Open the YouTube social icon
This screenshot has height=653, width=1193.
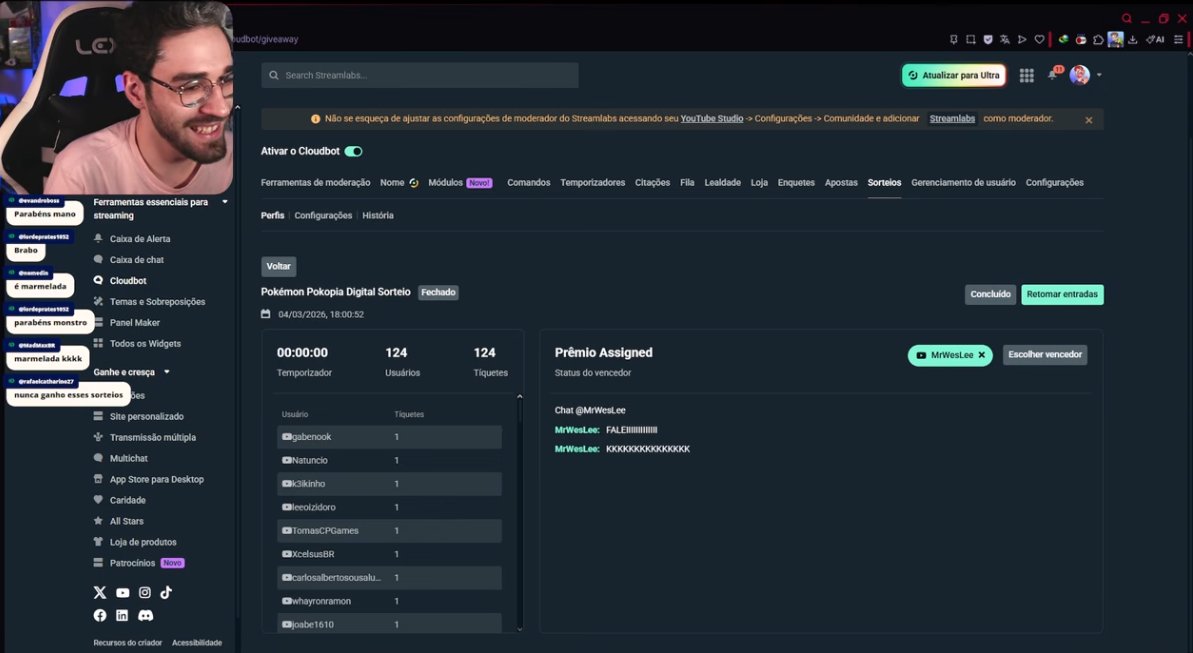click(122, 592)
